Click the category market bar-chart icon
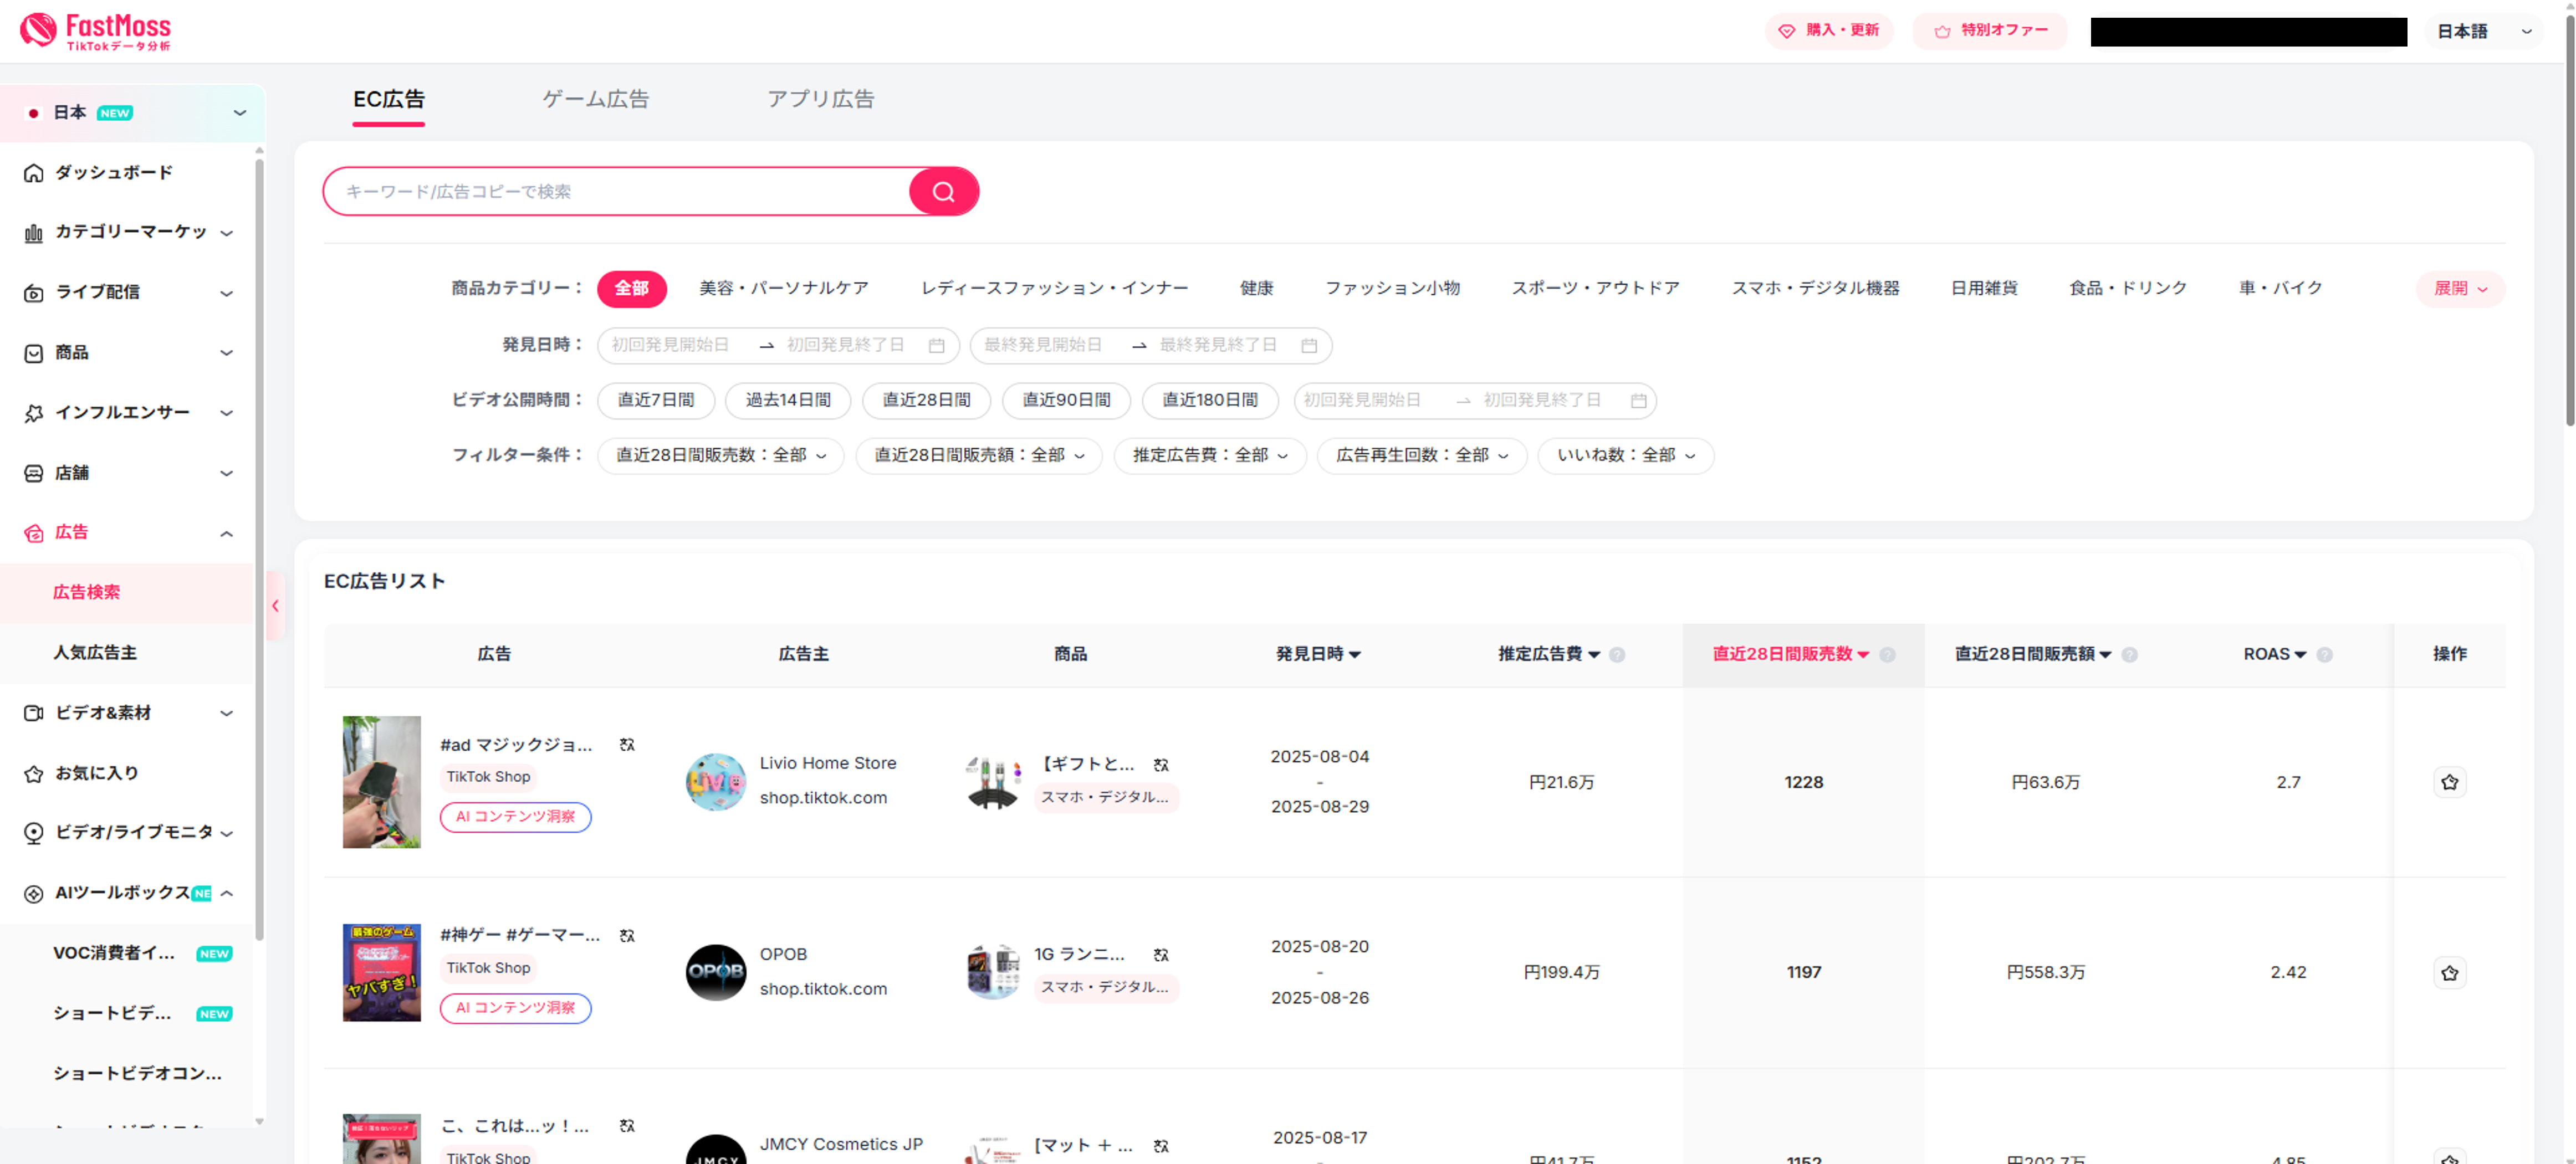 click(34, 233)
